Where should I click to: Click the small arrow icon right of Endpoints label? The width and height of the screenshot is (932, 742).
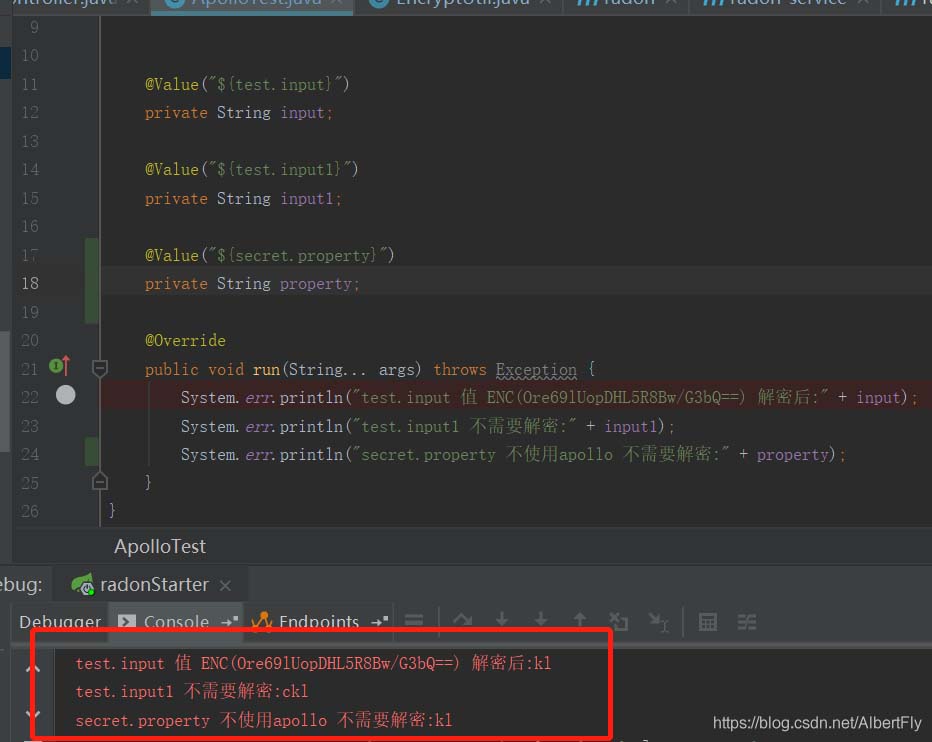pos(379,621)
